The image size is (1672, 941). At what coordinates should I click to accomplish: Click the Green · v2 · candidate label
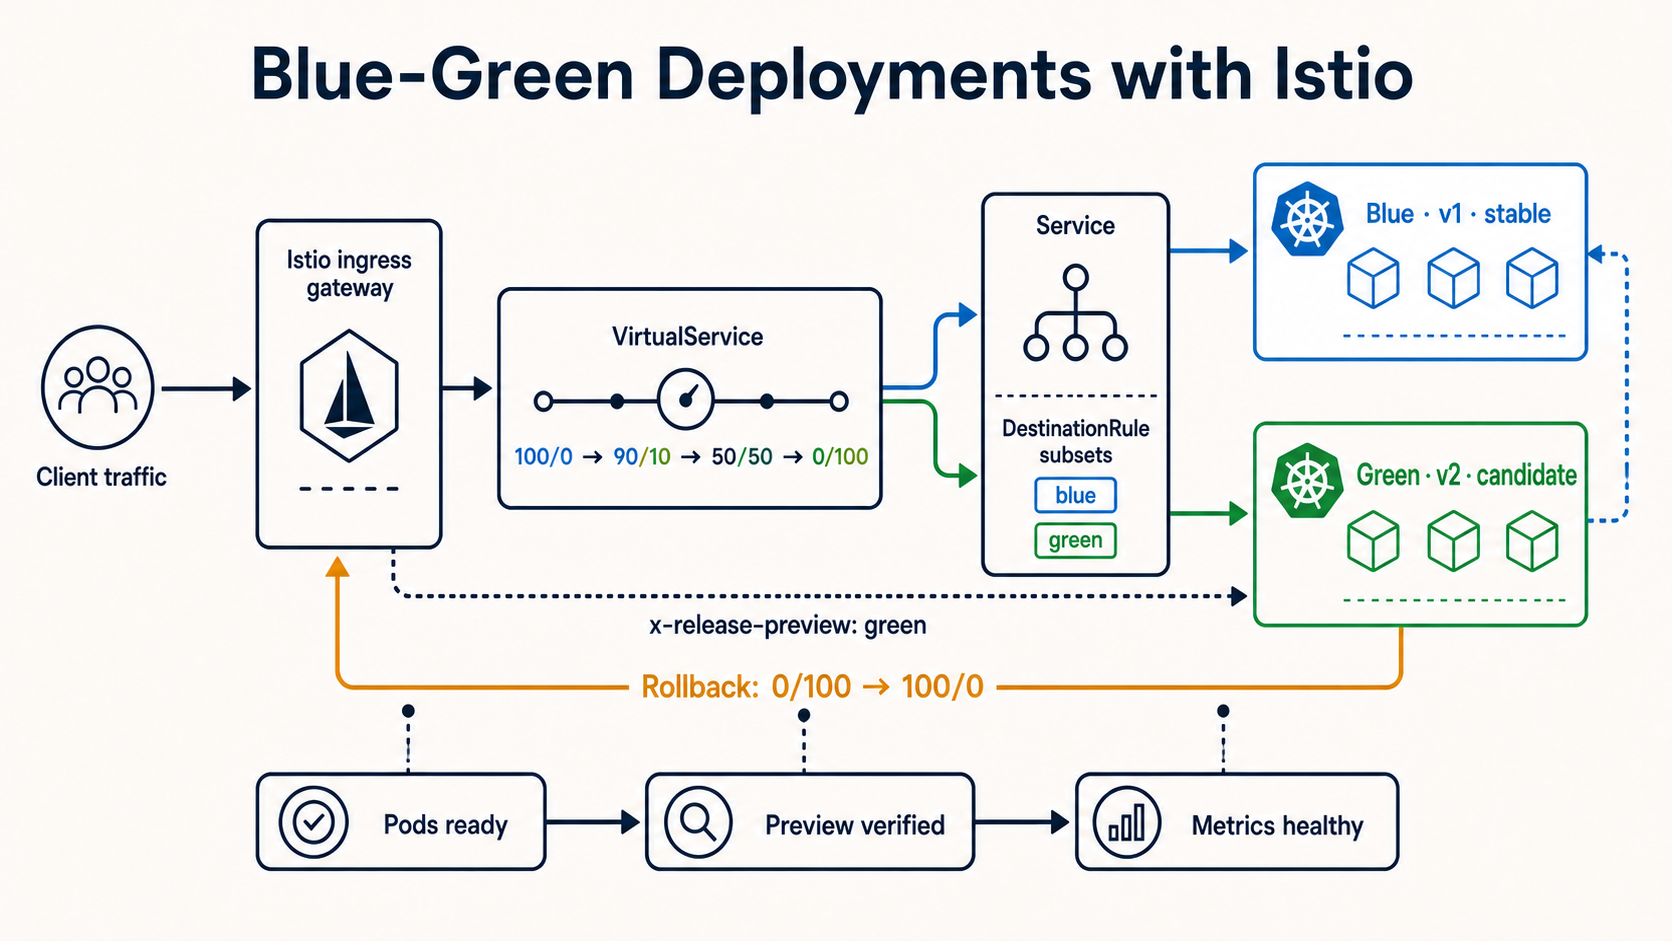[x=1466, y=475]
